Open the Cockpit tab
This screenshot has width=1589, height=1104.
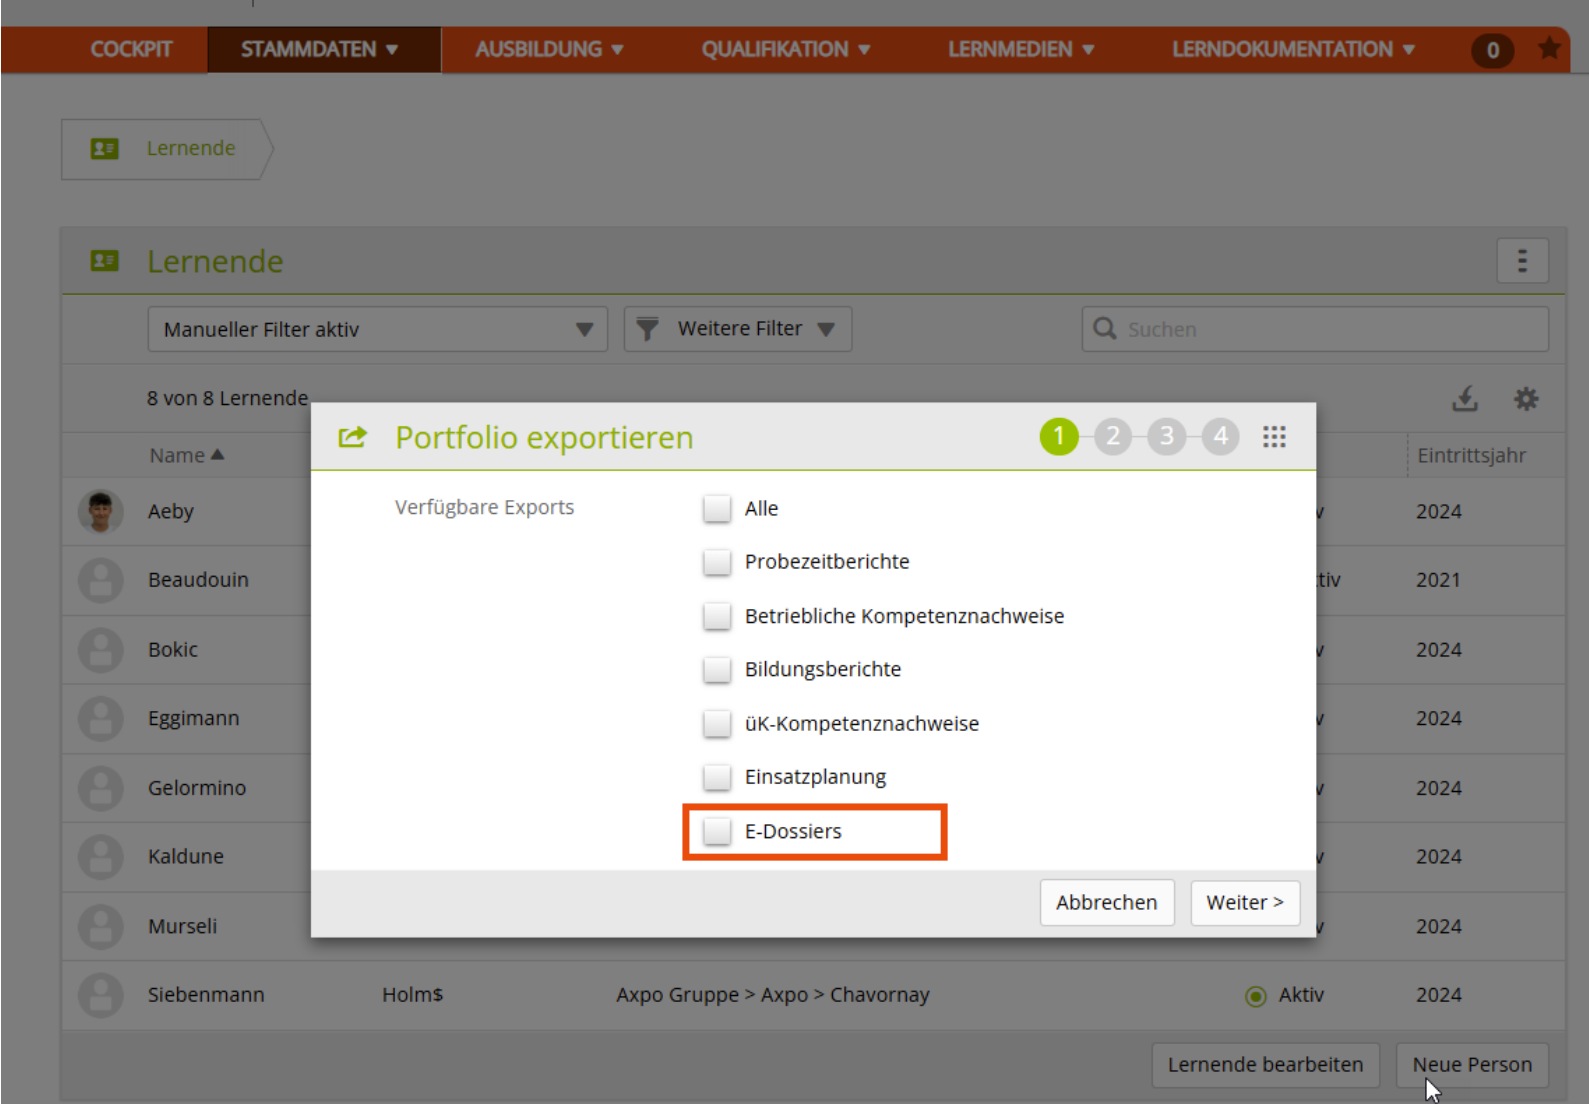click(x=131, y=50)
